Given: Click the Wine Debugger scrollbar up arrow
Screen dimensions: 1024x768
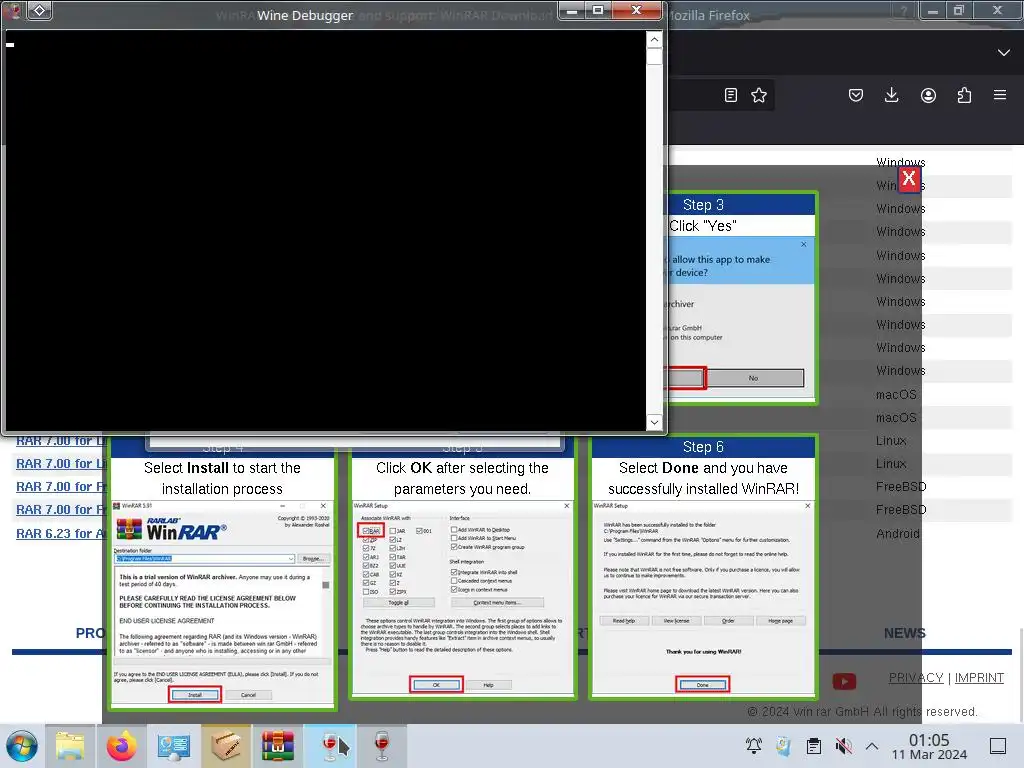Looking at the screenshot, I should (654, 40).
